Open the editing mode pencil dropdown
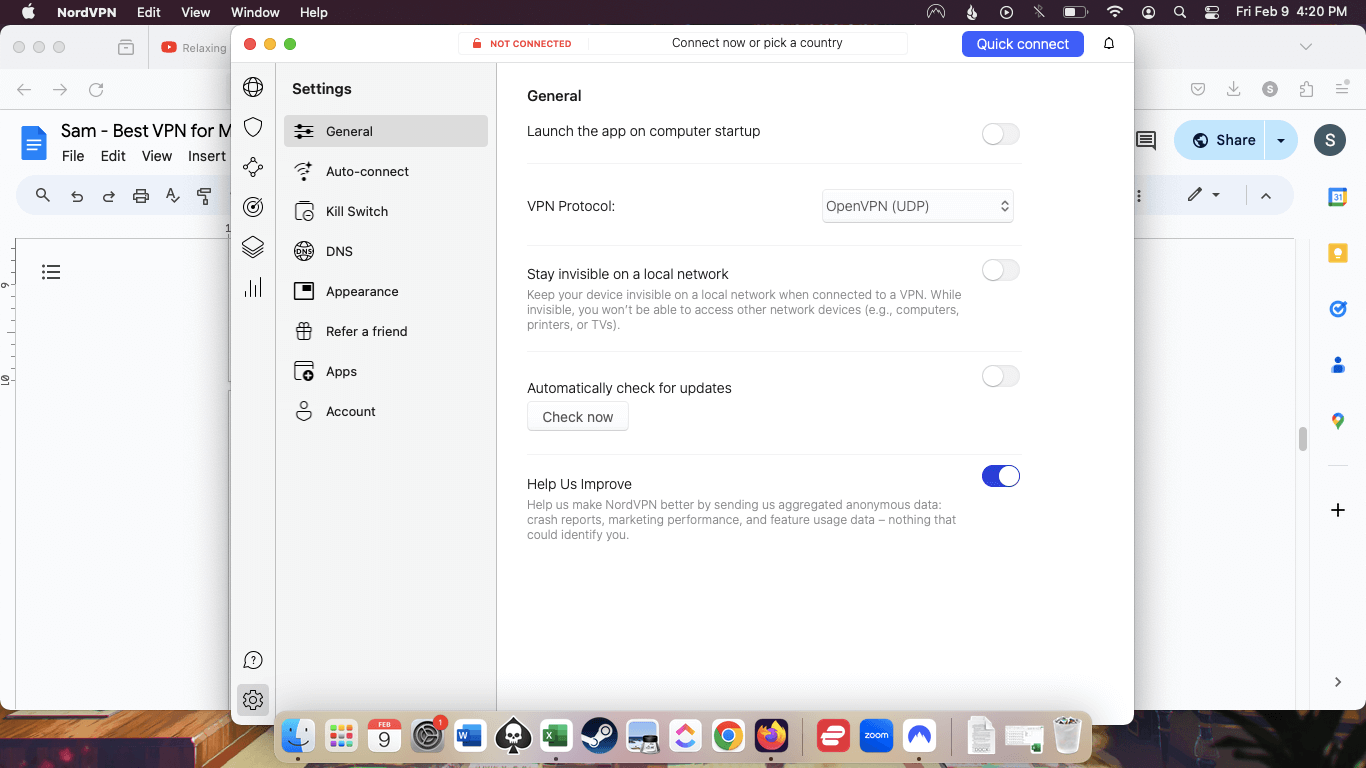This screenshot has height=768, width=1366. tap(1204, 195)
